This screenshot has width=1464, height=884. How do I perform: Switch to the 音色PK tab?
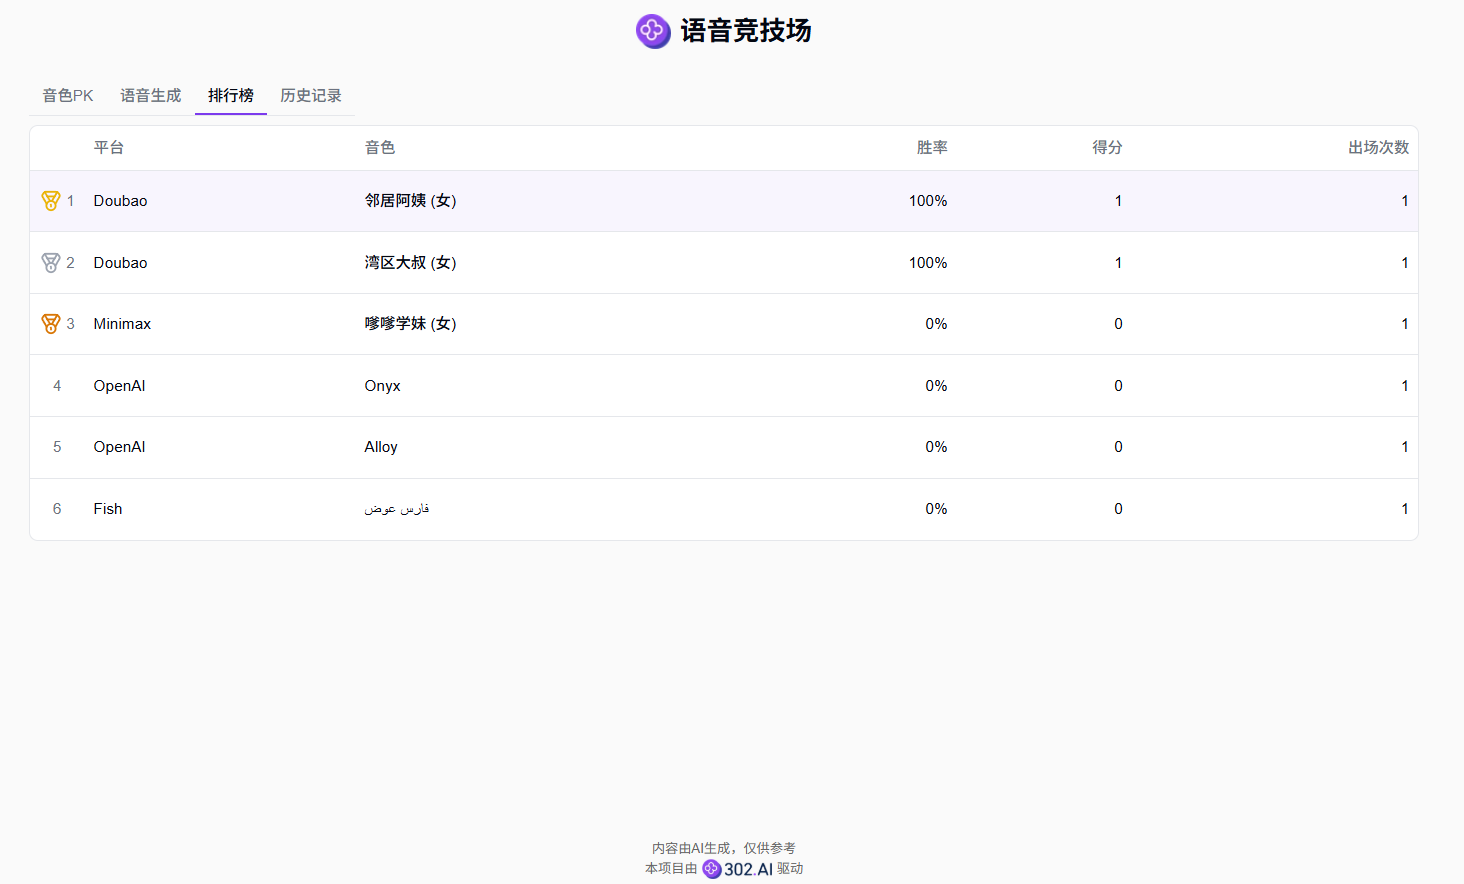pos(68,95)
